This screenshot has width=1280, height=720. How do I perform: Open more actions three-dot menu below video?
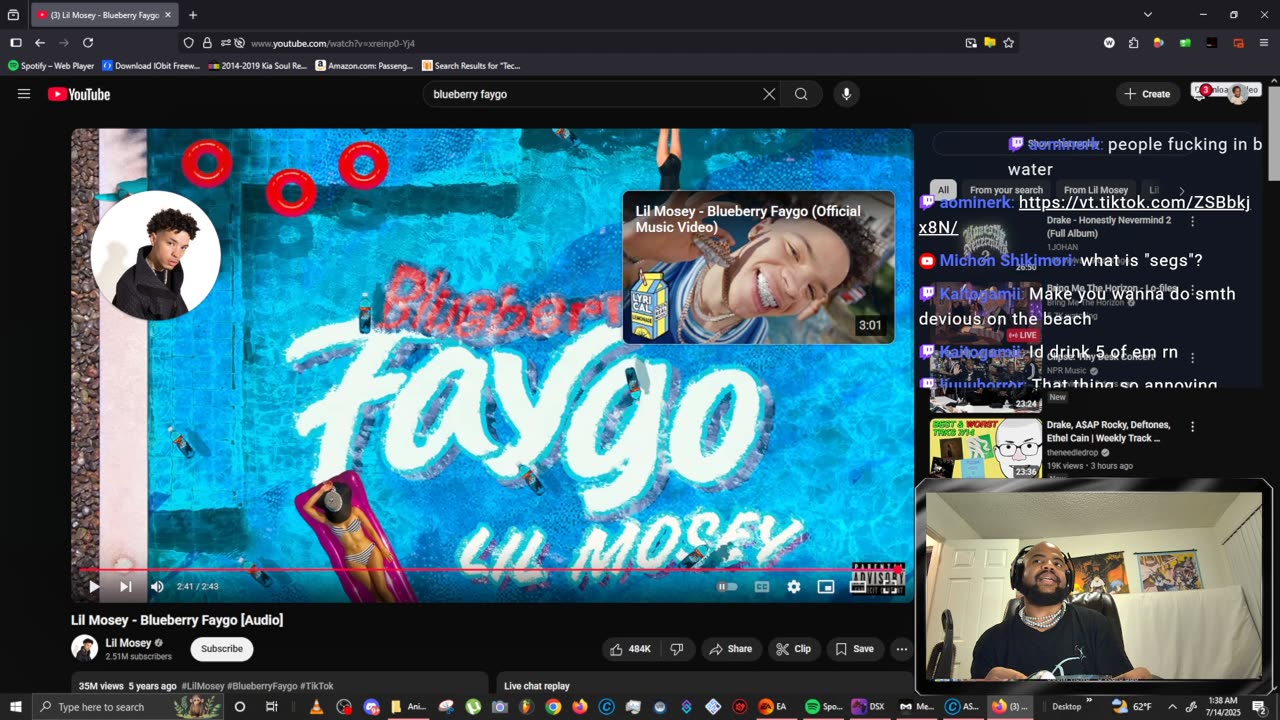[x=901, y=649]
